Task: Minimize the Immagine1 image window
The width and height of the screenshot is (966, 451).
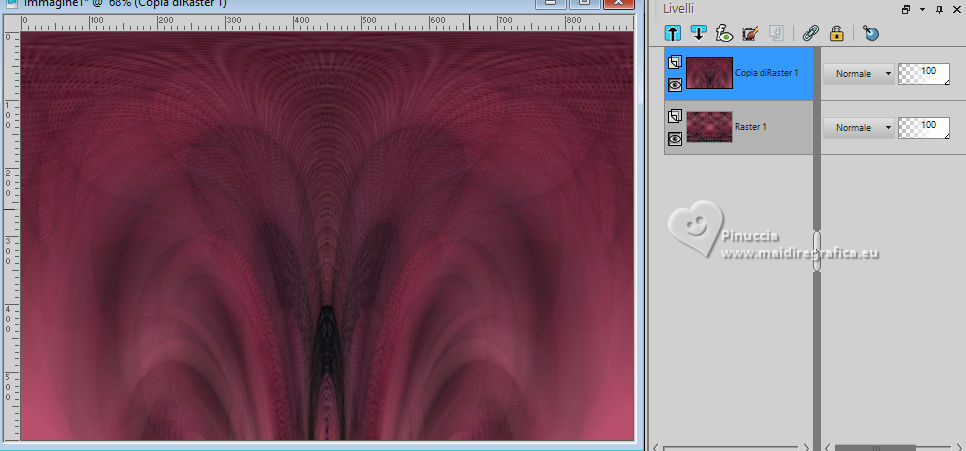Action: tap(551, 3)
